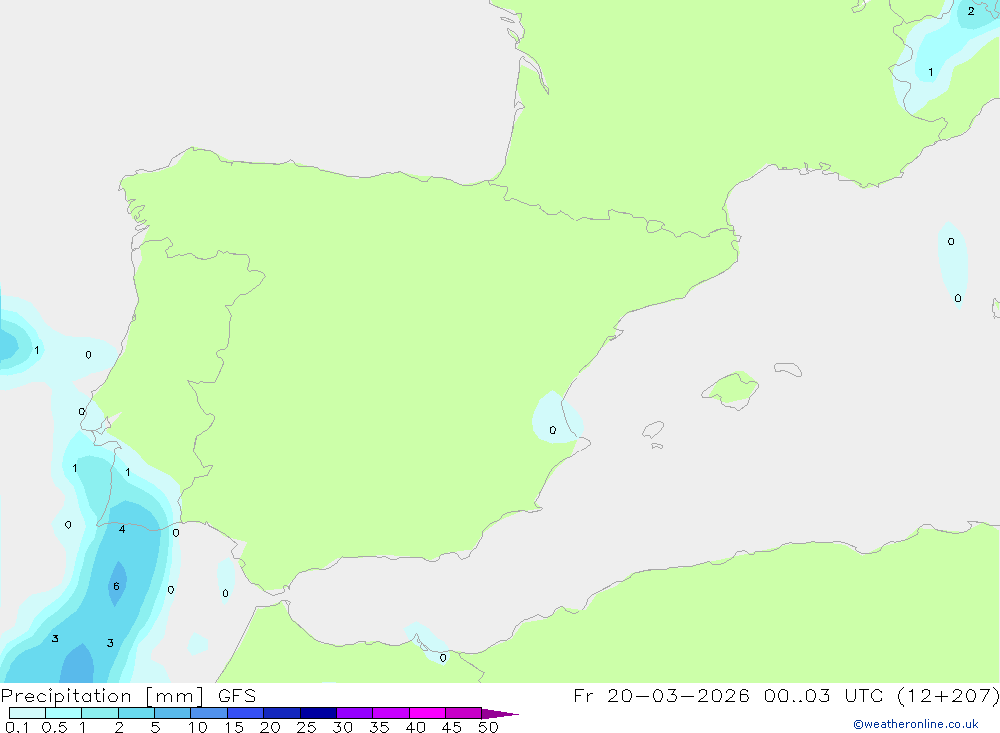
Task: Click the '50' legend scale label
Action: (488, 727)
